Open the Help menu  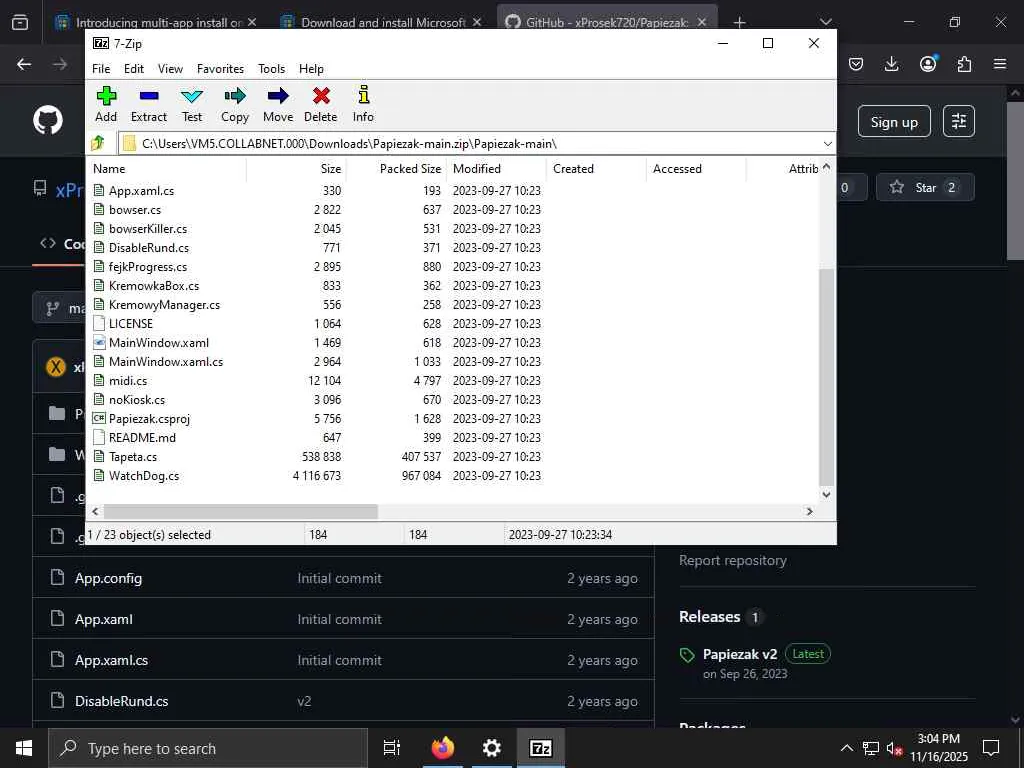312,69
